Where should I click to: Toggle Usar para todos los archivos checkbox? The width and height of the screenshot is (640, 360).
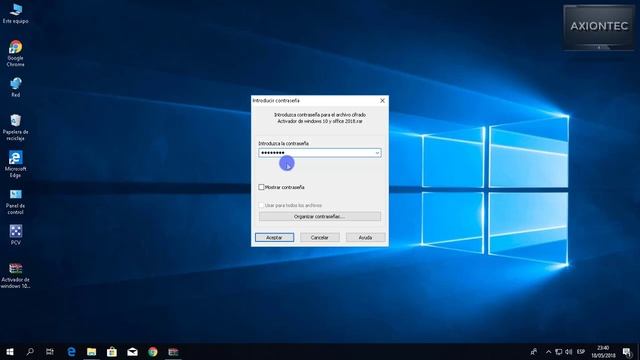pyautogui.click(x=261, y=205)
